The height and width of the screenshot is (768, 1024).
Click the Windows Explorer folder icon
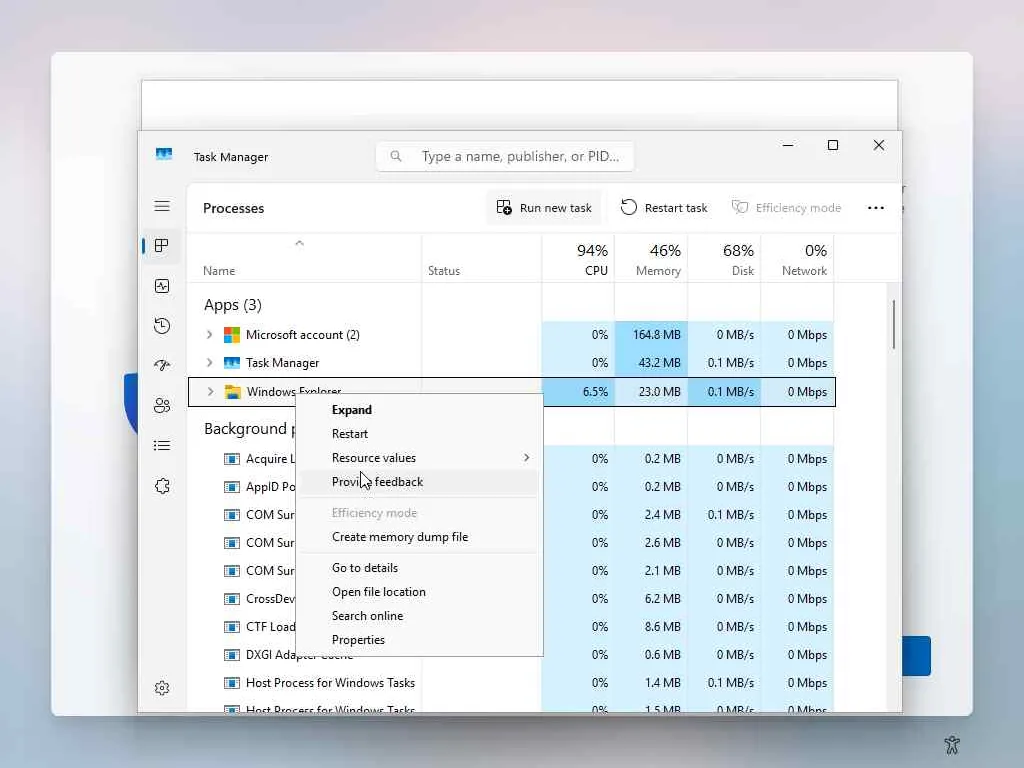pyautogui.click(x=232, y=392)
